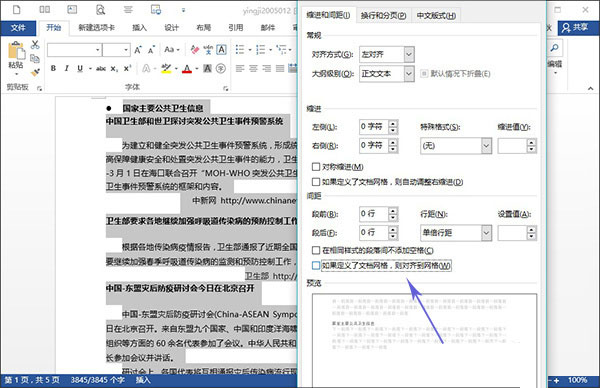The height and width of the screenshot is (388, 600).
Task: Increase font size with the large A
Action: [x=138, y=50]
